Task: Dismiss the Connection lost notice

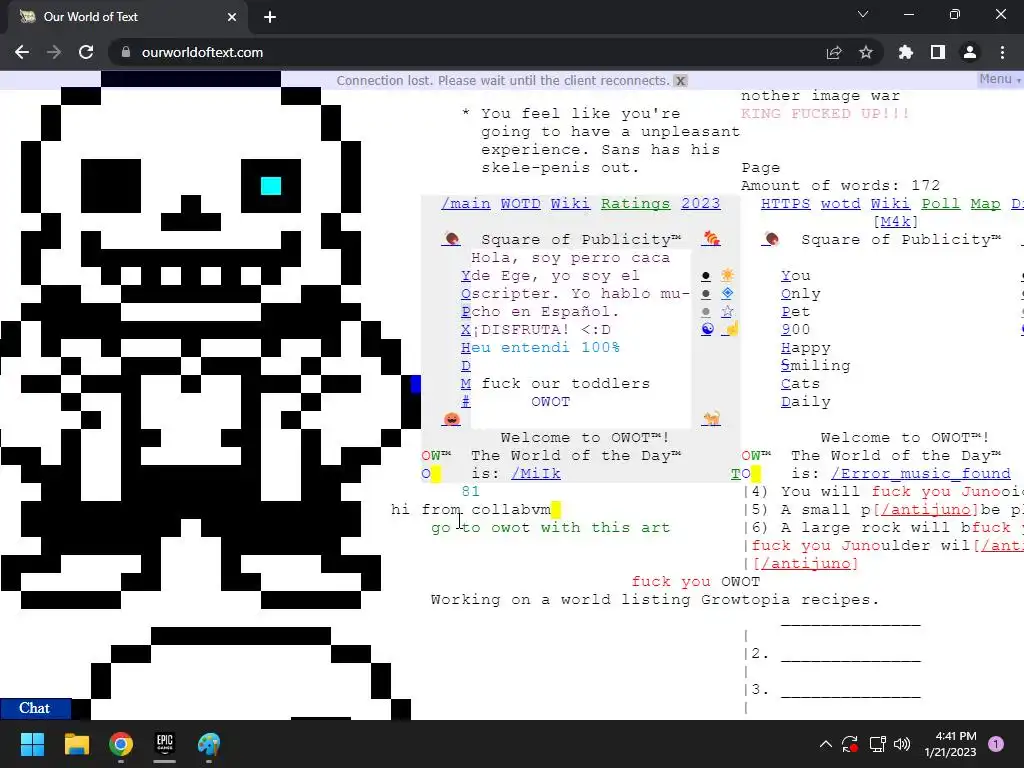Action: pos(680,81)
